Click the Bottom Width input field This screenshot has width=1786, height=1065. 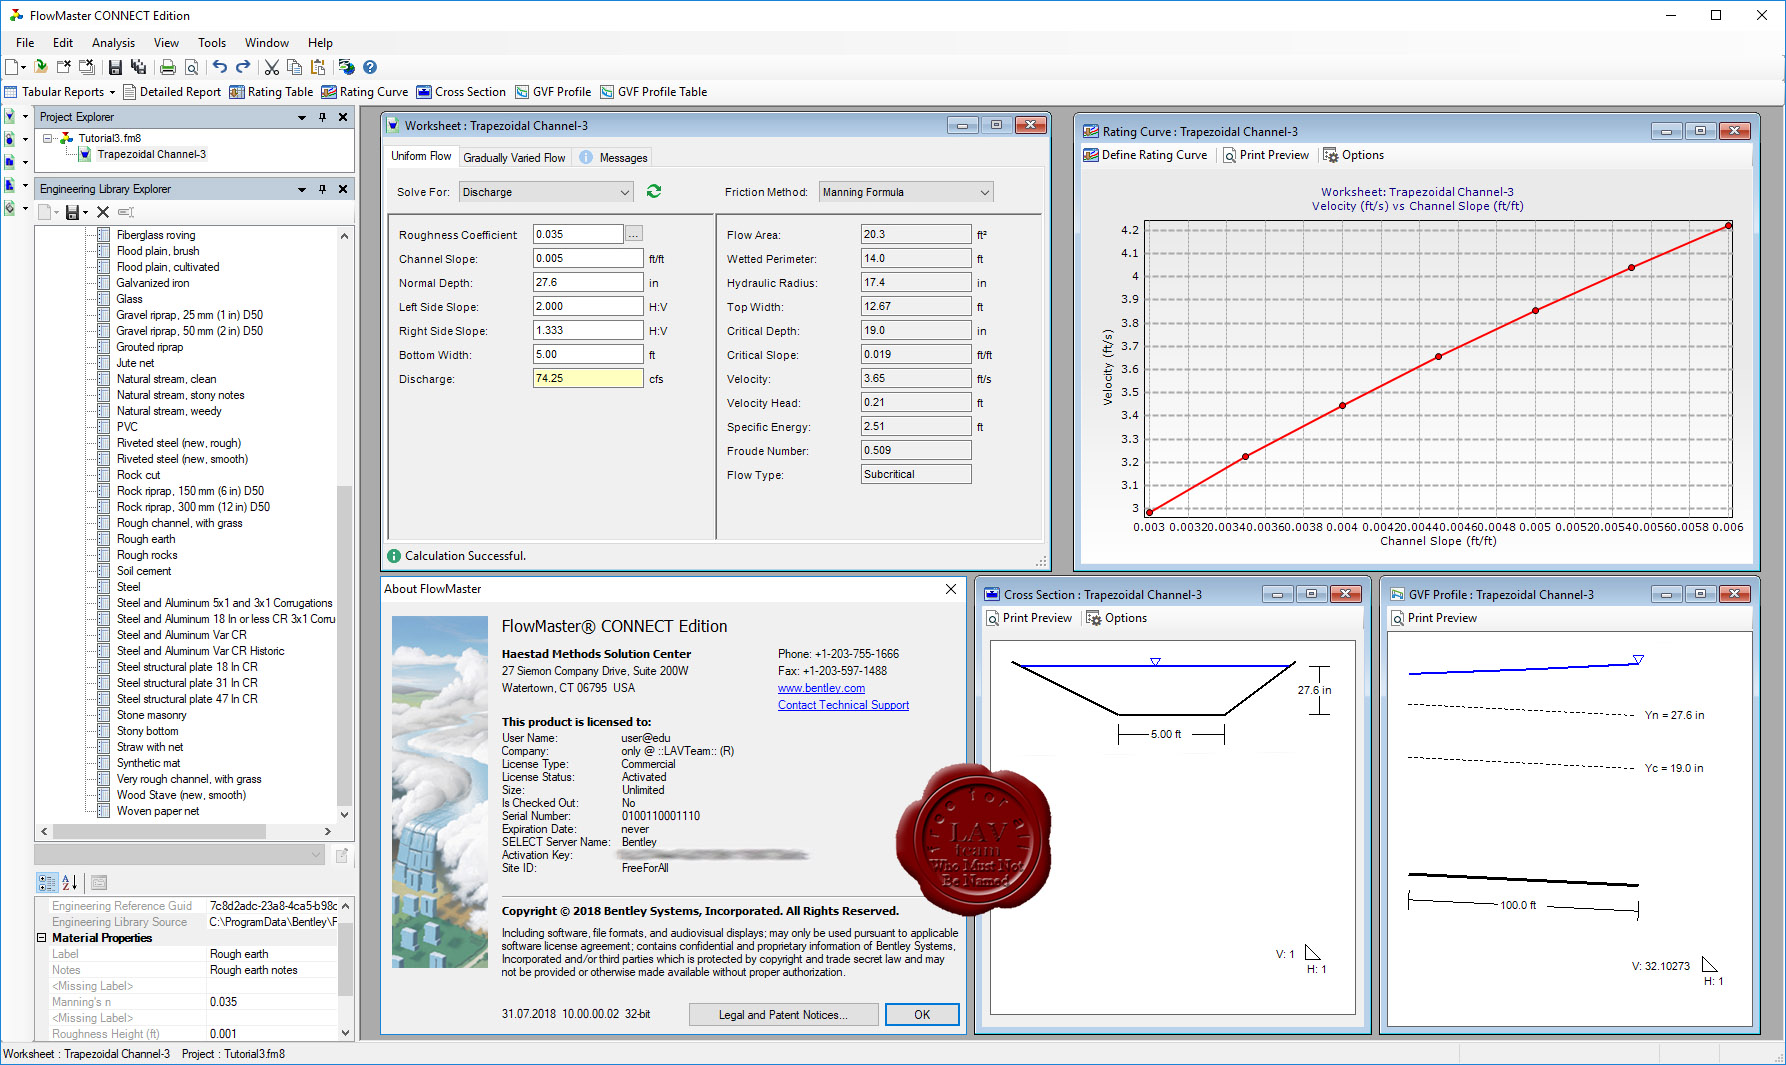[x=588, y=354]
